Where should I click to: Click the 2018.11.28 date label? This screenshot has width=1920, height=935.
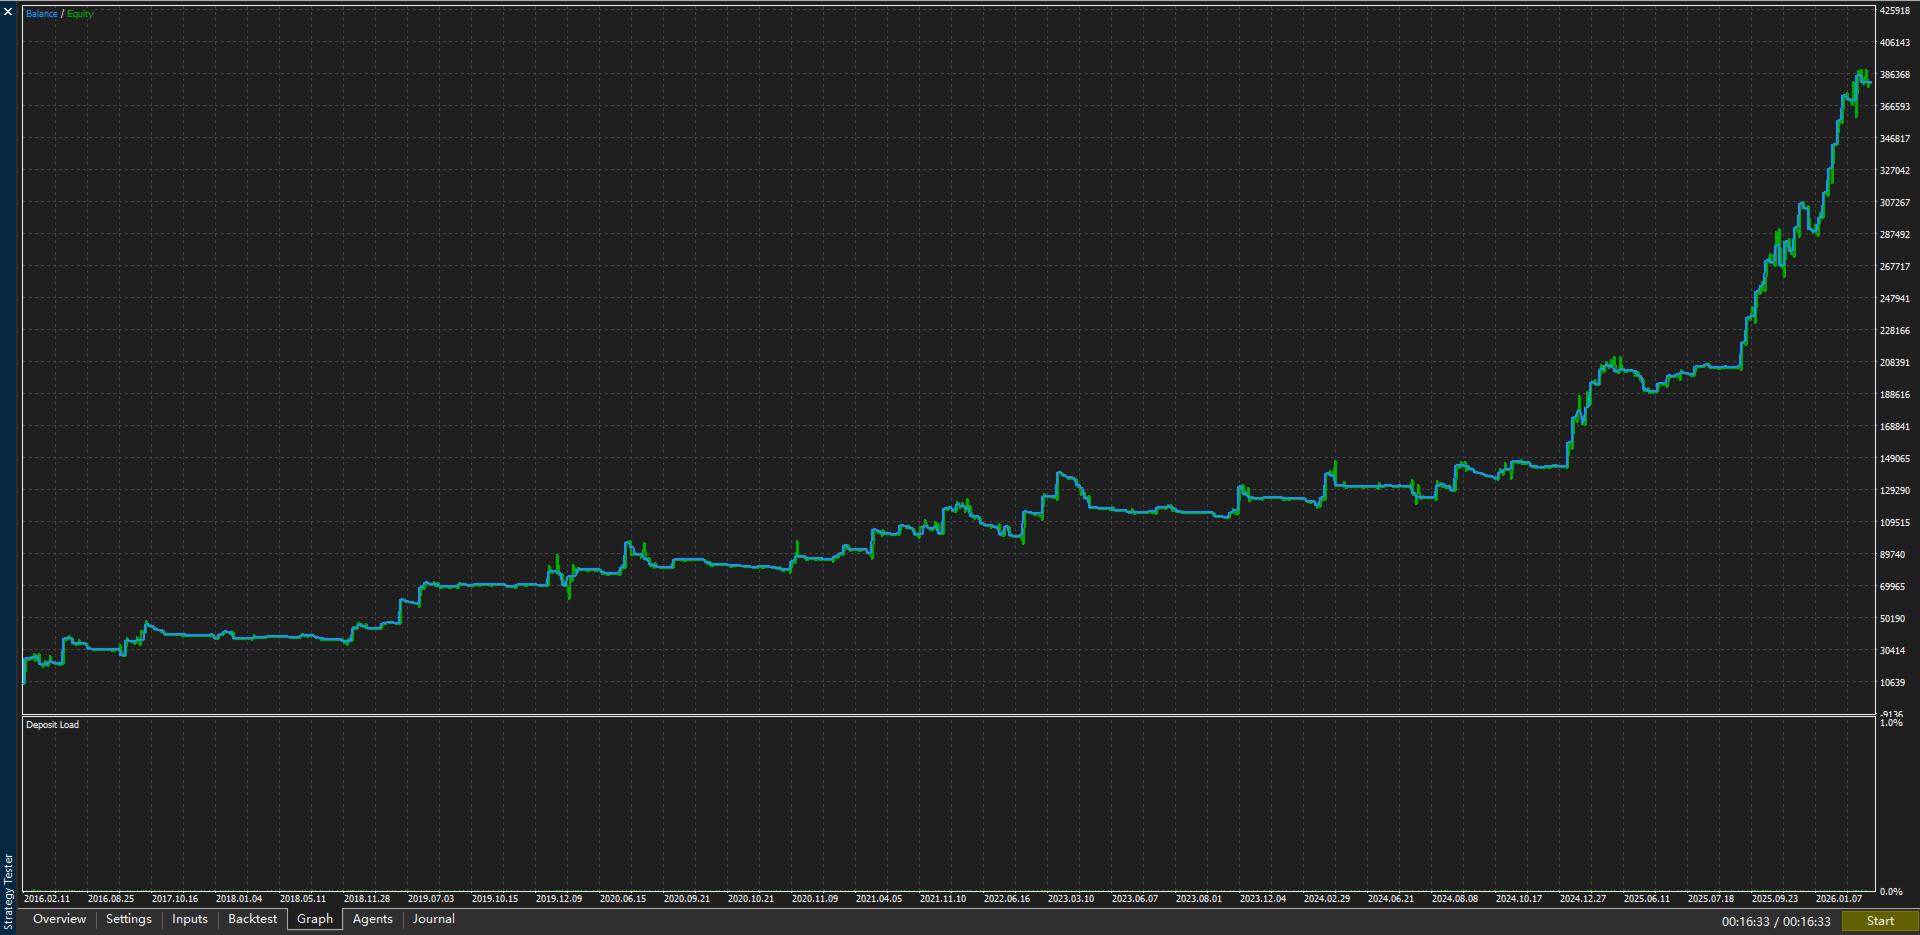click(367, 899)
